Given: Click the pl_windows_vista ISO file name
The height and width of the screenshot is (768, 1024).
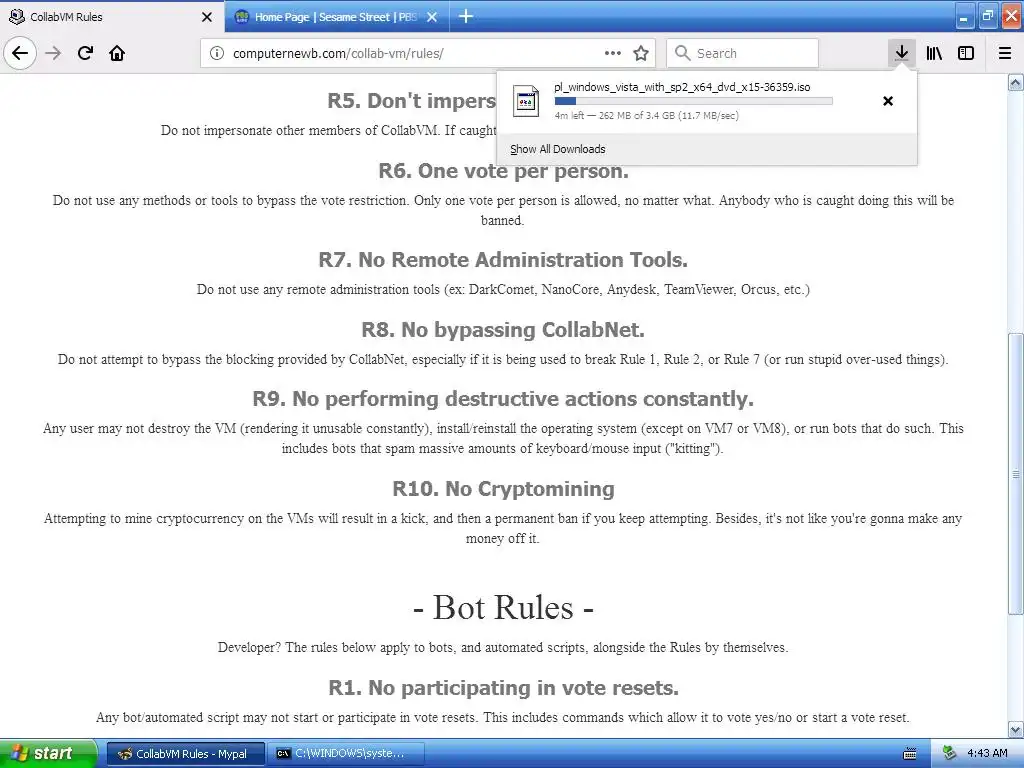Looking at the screenshot, I should tap(682, 87).
